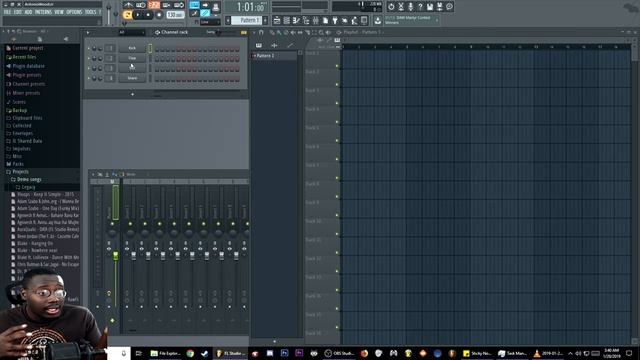Open the ADD menu
640x360 pixels.
tap(28, 12)
